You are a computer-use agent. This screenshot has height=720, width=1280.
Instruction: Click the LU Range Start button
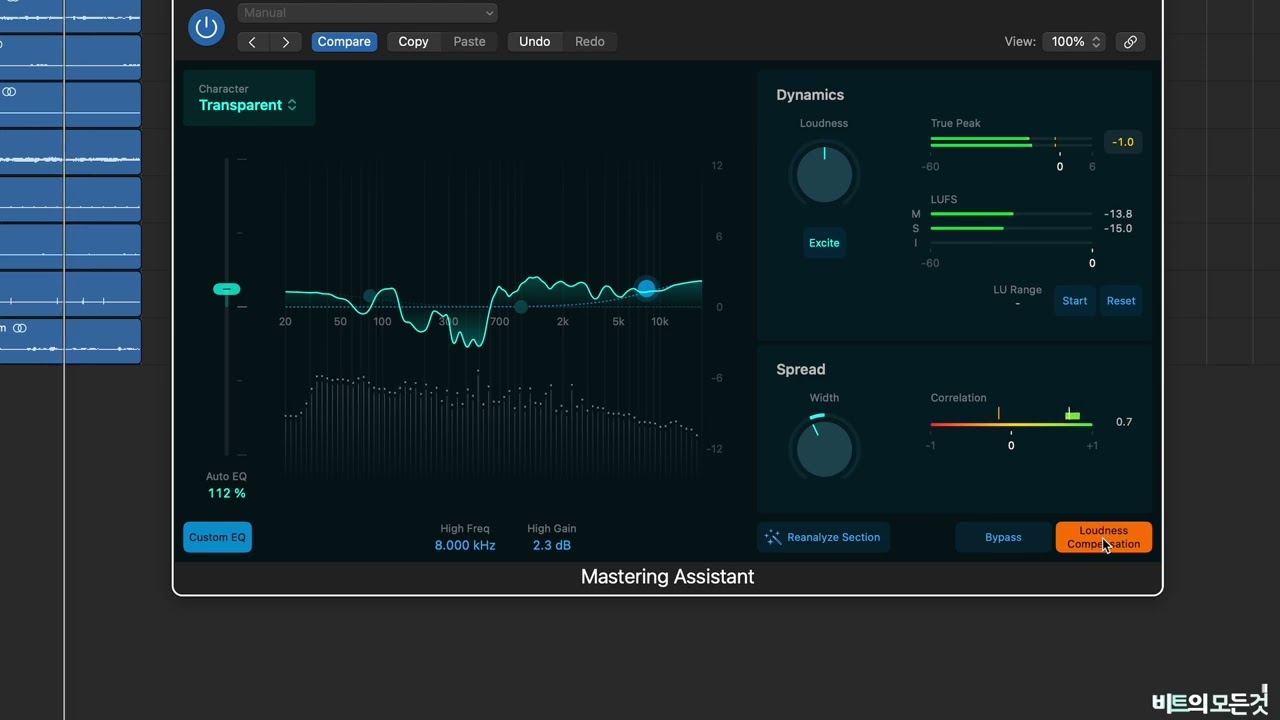coord(1075,301)
